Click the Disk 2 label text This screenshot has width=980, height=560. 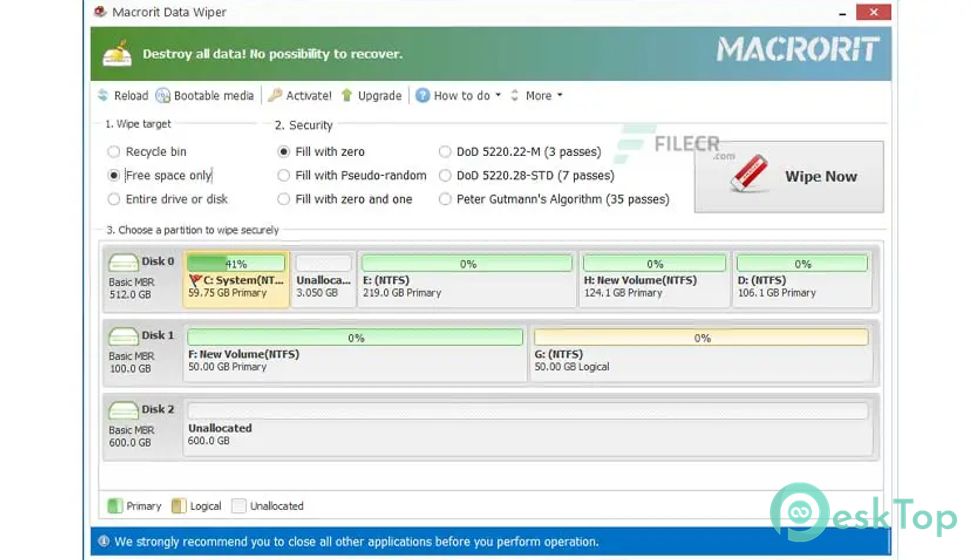pos(158,409)
